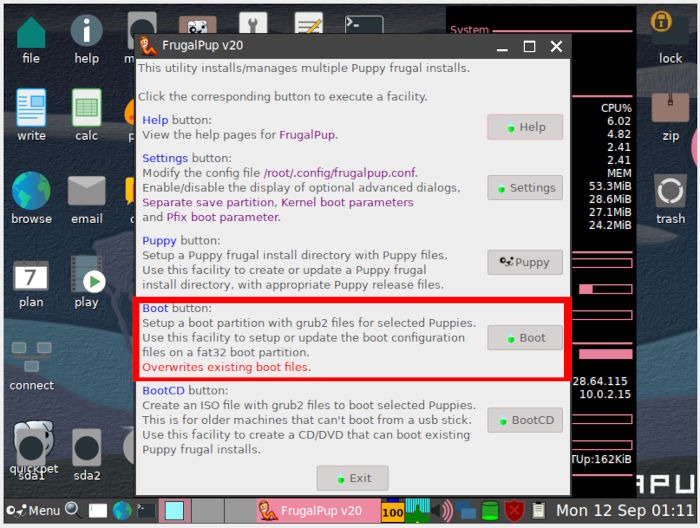This screenshot has width=700, height=528.
Task: Click the red firewall shield tray icon
Action: (x=514, y=511)
